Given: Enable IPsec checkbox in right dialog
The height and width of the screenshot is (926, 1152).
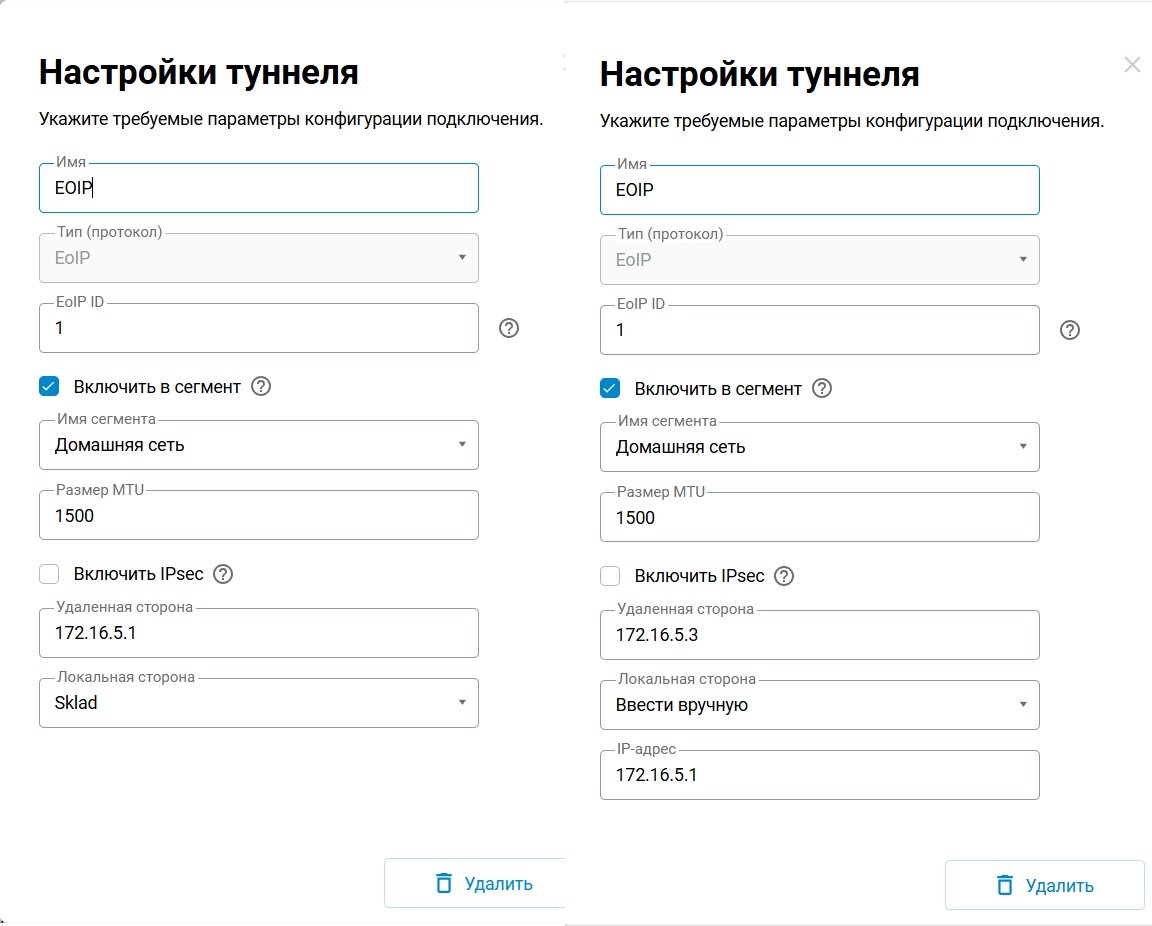Looking at the screenshot, I should [x=610, y=576].
